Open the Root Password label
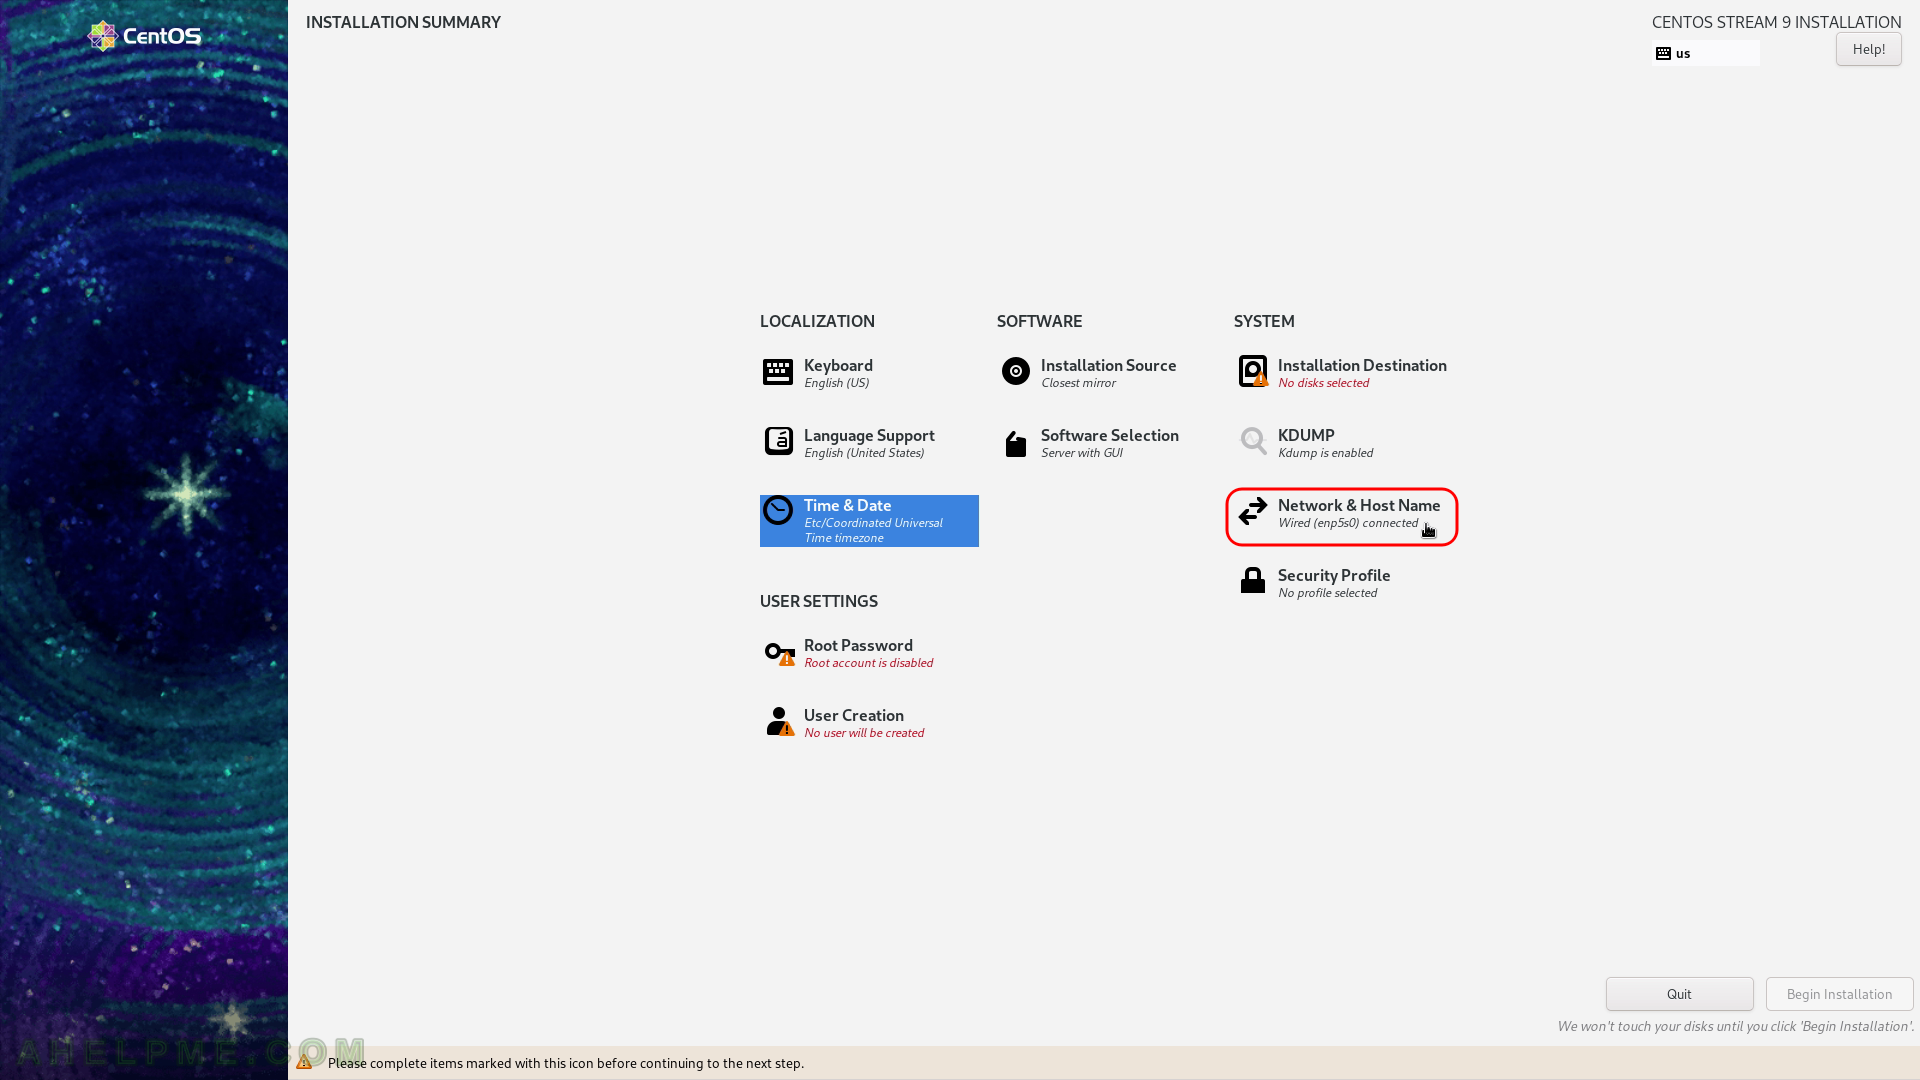Screen dimensions: 1920x1080 pos(858,646)
